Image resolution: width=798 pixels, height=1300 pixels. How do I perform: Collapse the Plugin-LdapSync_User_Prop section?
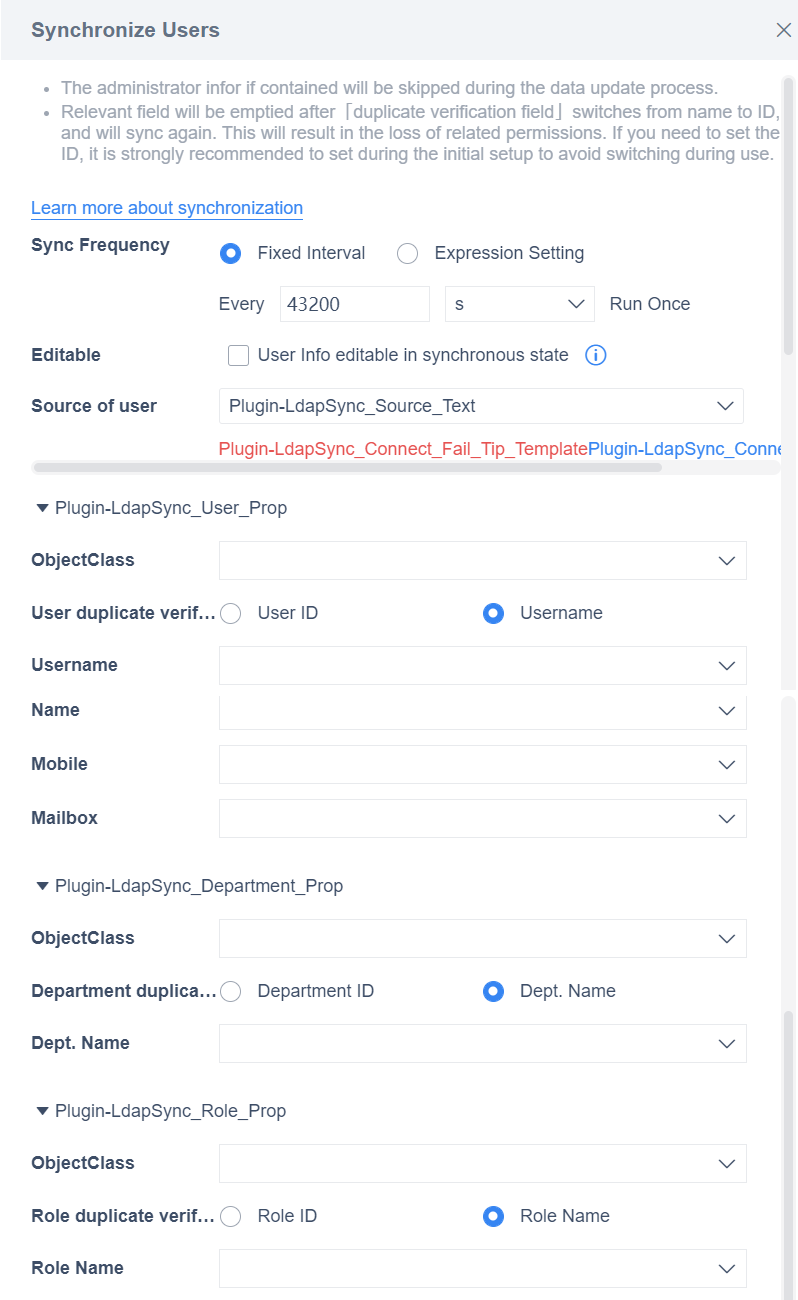[42, 507]
